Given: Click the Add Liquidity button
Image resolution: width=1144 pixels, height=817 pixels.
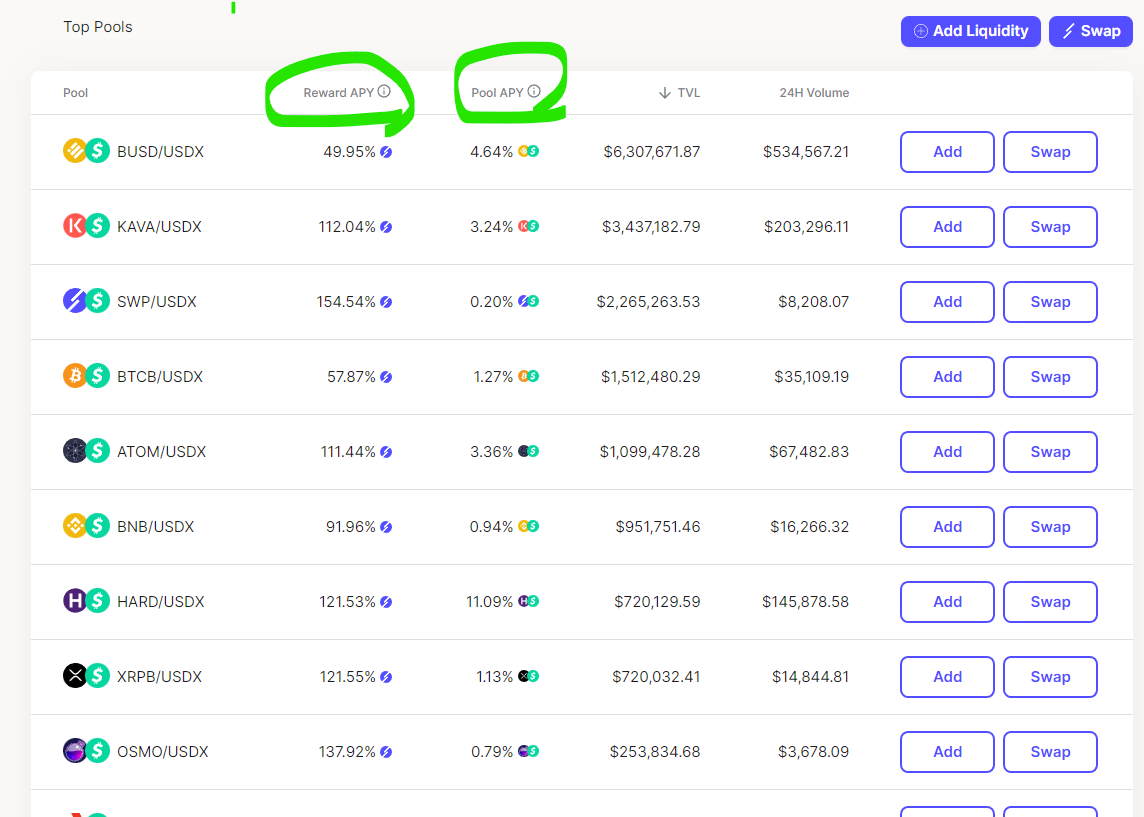Looking at the screenshot, I should click(970, 31).
